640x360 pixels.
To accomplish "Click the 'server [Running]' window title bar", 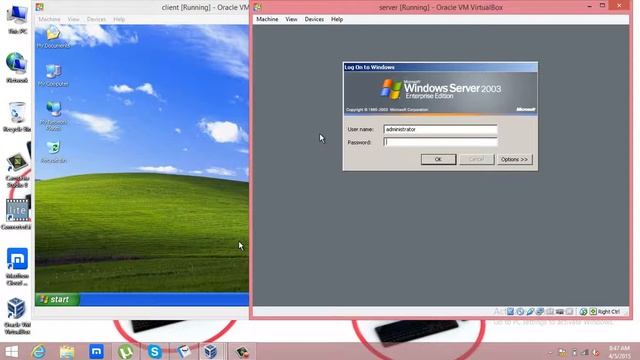I will coord(441,7).
